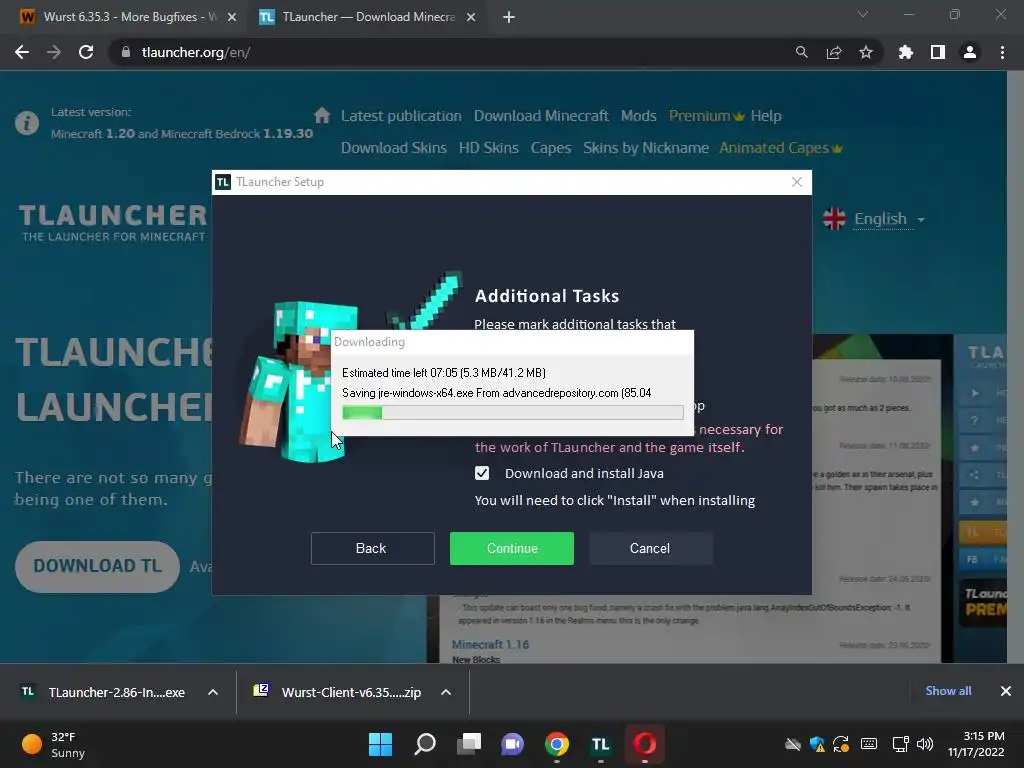The height and width of the screenshot is (768, 1024).
Task: Click the TLAUNCHER site logo
Action: point(113,222)
